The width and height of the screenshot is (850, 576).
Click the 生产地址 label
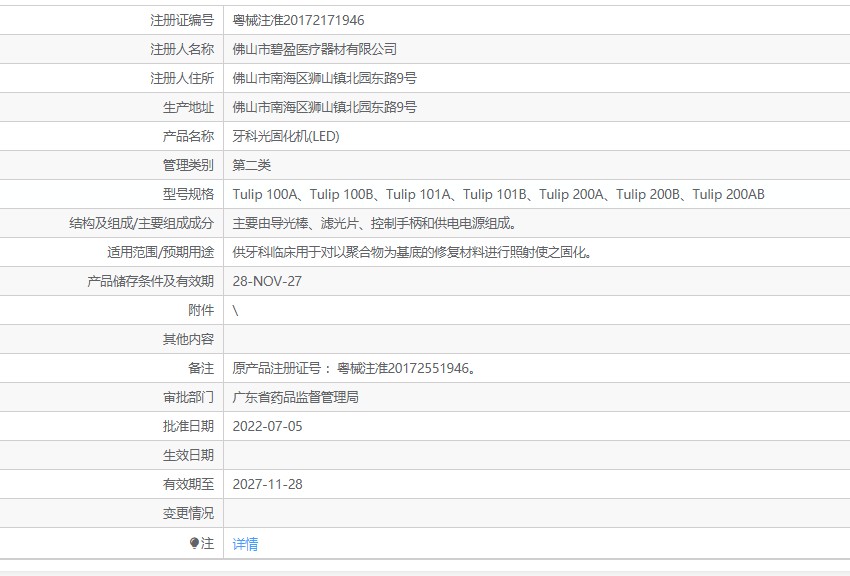point(189,107)
